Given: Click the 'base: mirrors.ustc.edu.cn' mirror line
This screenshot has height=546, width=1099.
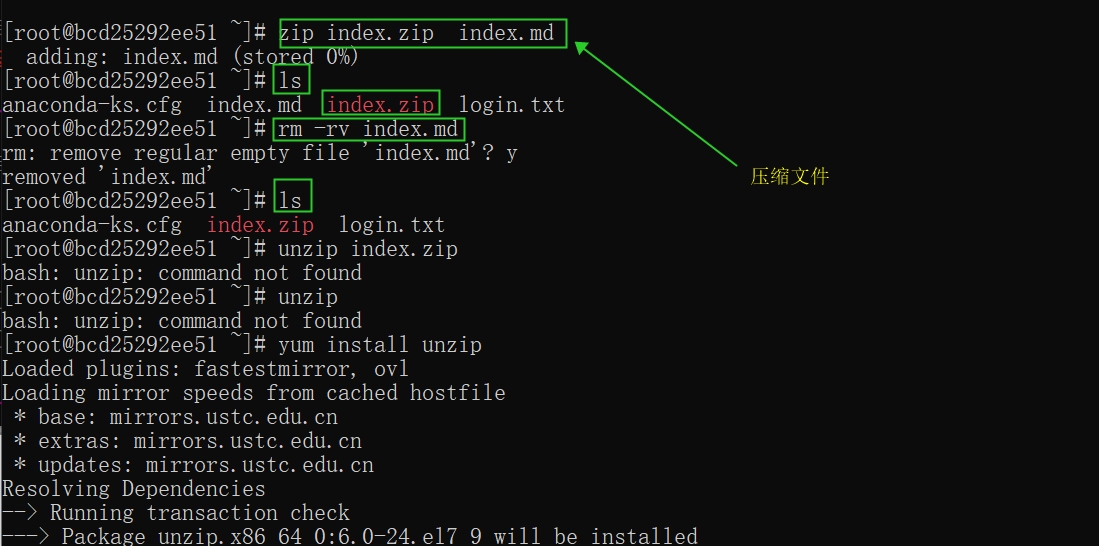Looking at the screenshot, I should coord(176,417).
